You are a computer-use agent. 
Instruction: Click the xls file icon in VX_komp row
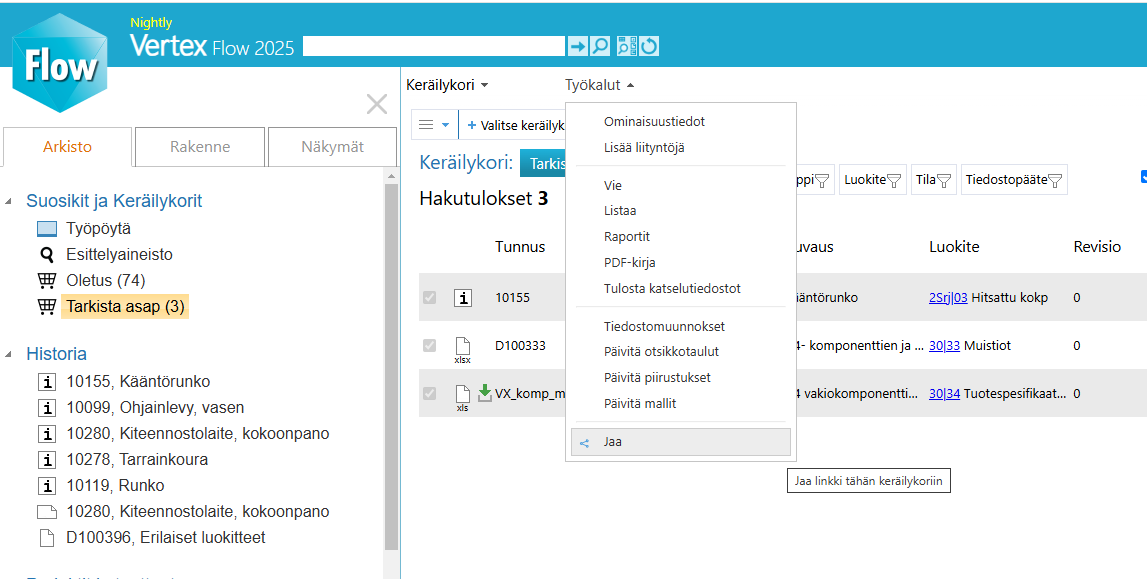462,397
